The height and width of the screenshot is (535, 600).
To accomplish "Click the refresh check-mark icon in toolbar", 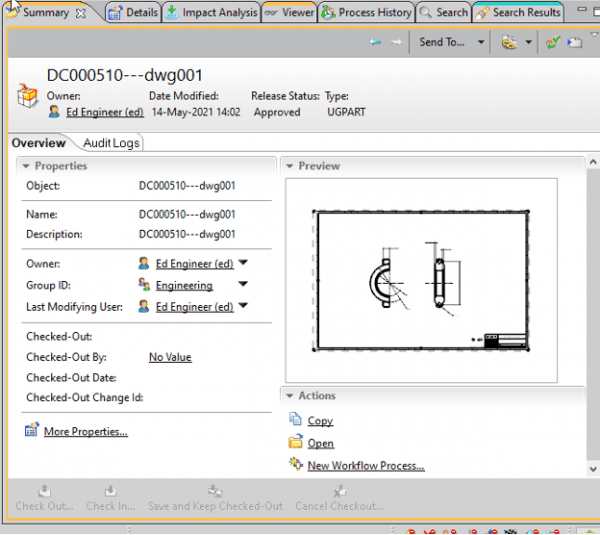I will click(553, 42).
